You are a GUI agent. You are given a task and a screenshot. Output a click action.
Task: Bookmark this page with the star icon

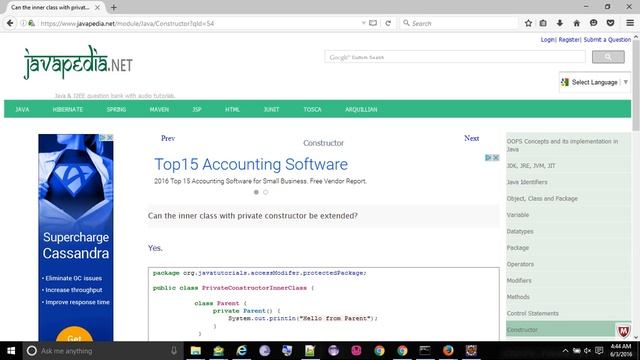tap(528, 23)
